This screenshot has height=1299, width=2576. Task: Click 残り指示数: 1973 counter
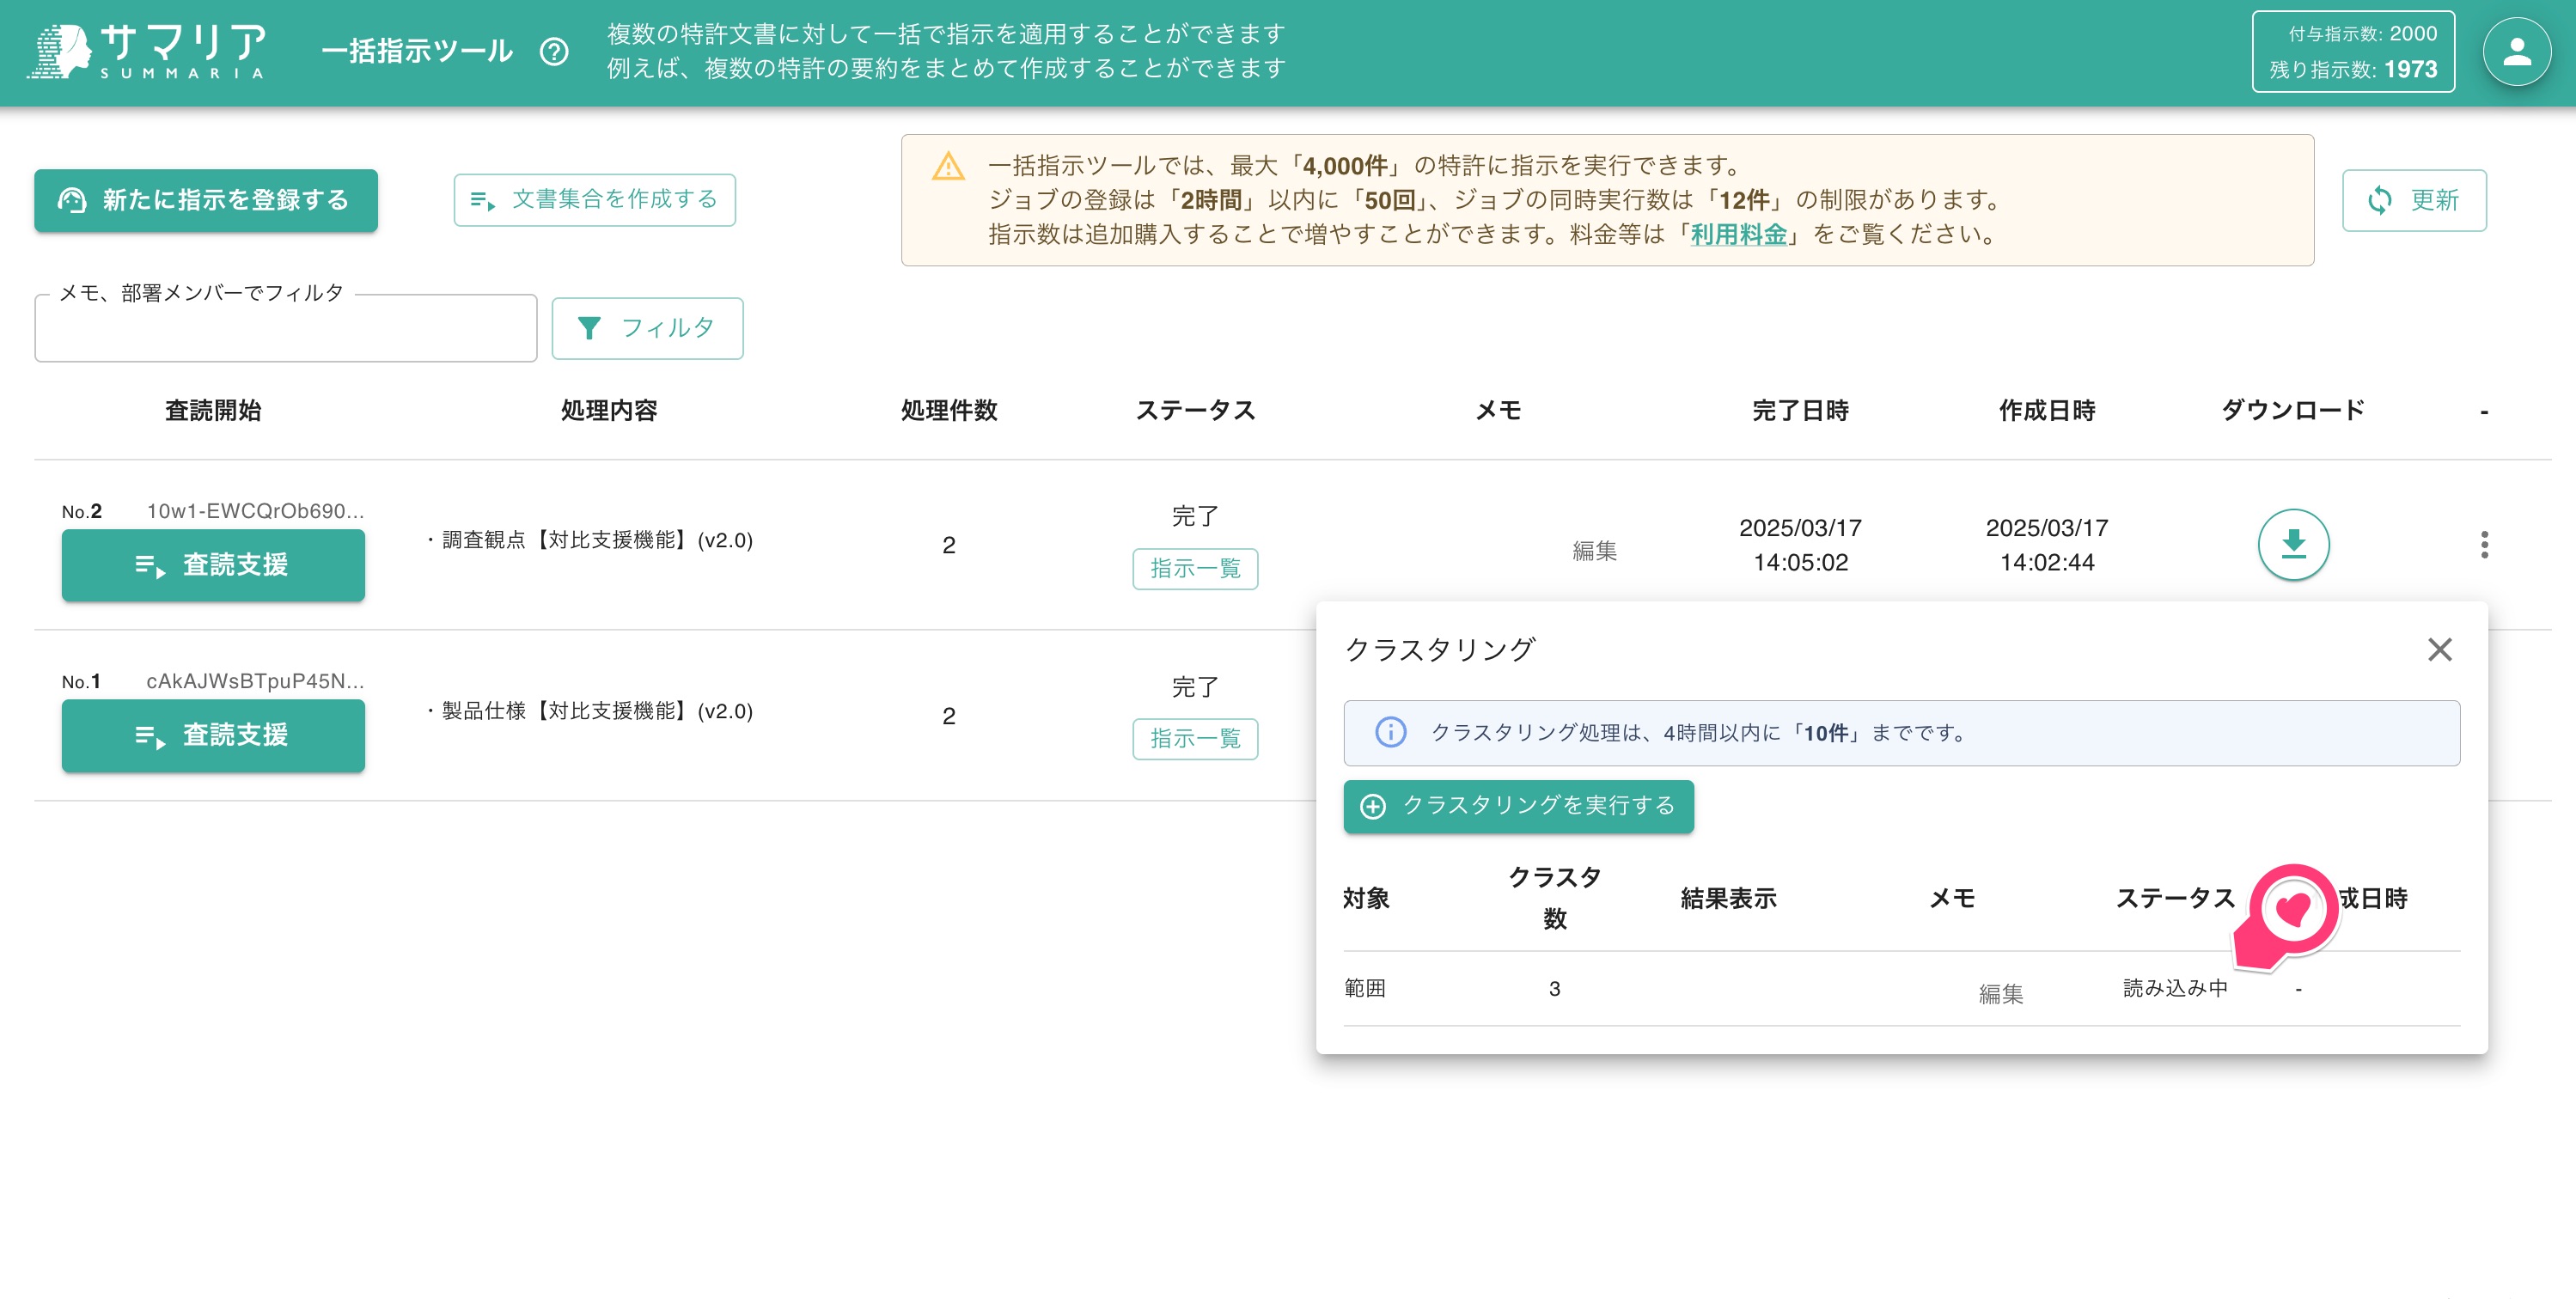2353,69
